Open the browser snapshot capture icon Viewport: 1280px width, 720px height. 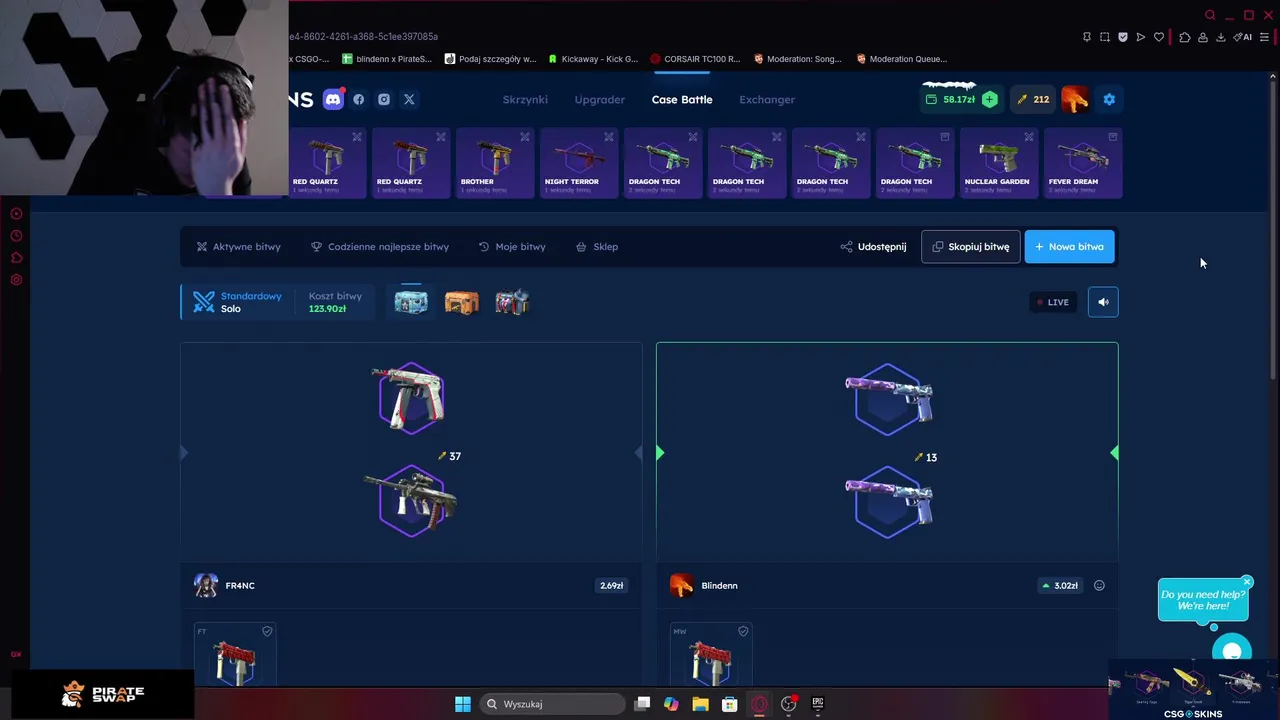tap(1105, 37)
